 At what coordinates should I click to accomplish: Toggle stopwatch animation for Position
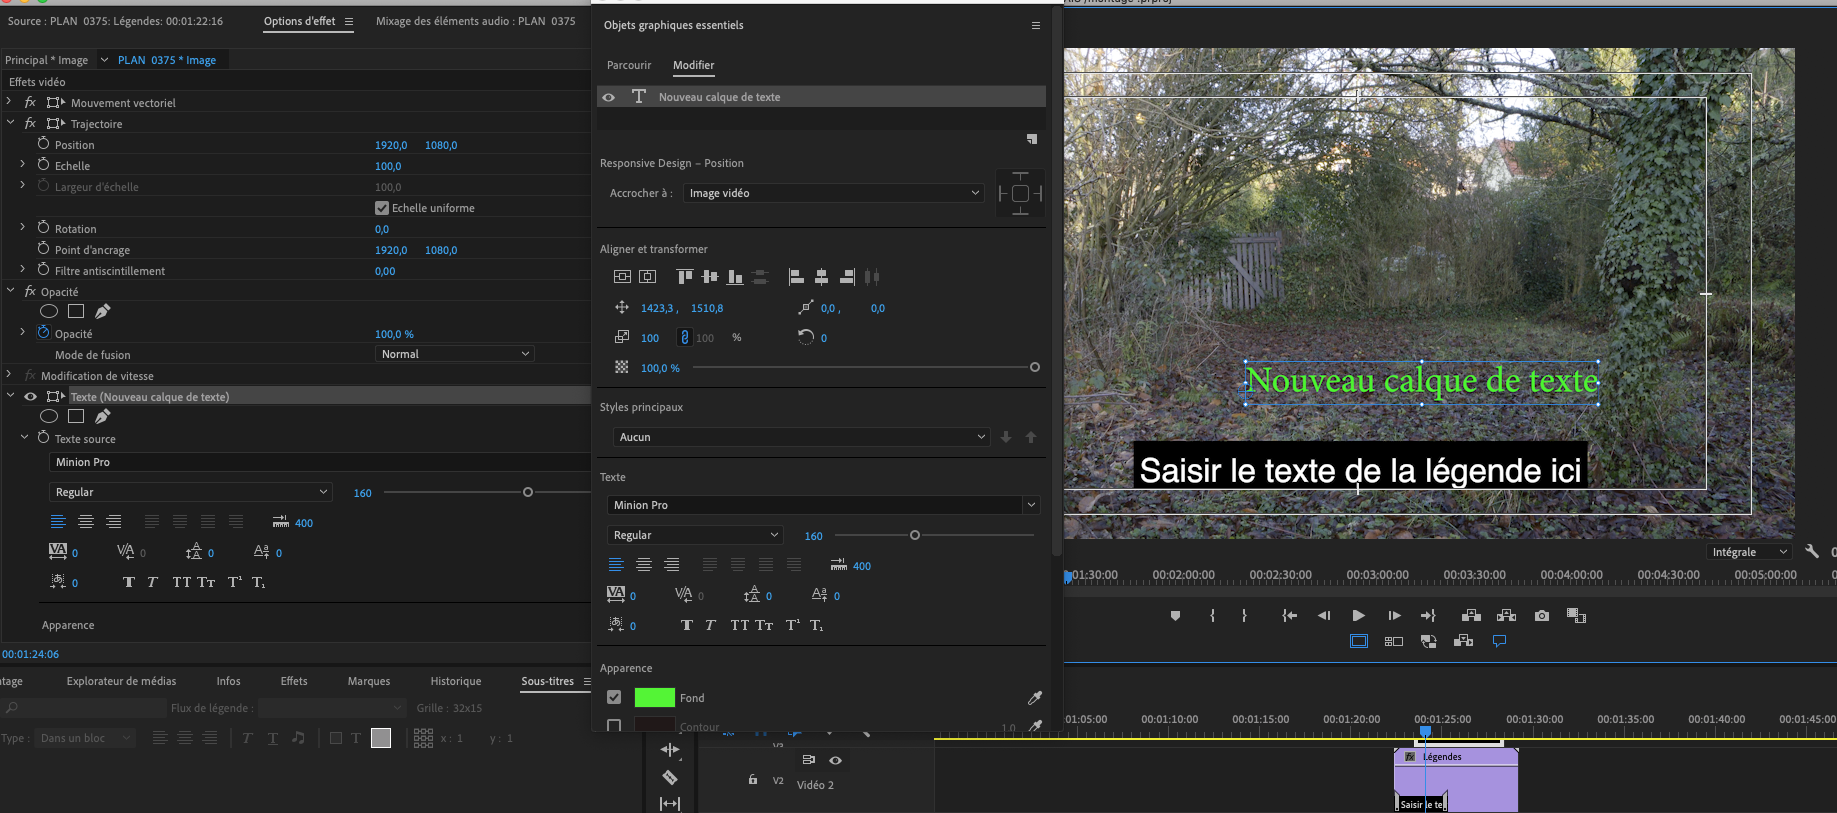click(43, 144)
